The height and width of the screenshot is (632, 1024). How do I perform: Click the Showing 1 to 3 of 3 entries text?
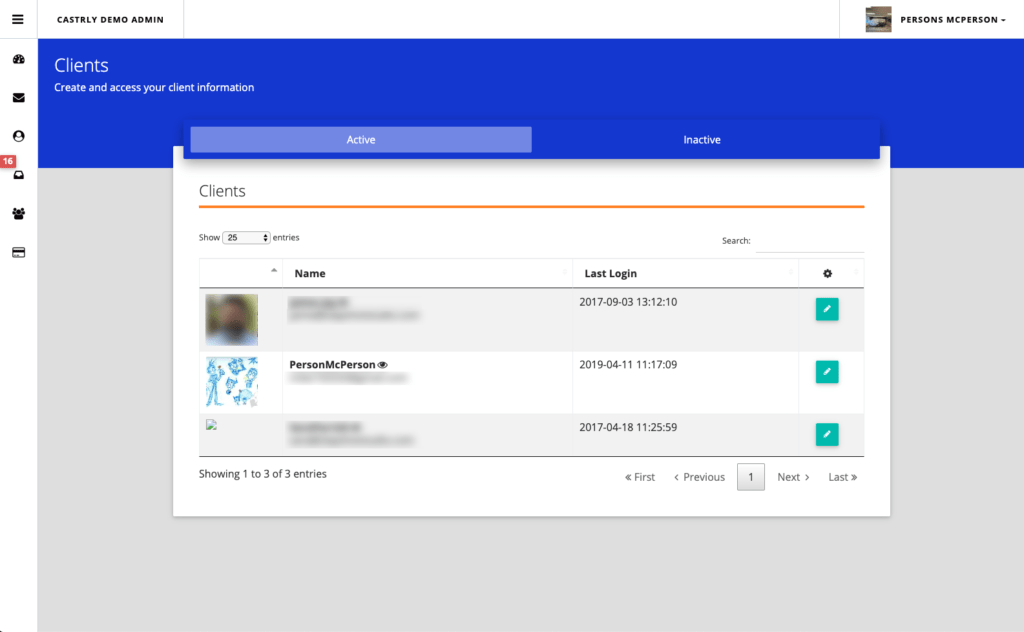point(263,474)
